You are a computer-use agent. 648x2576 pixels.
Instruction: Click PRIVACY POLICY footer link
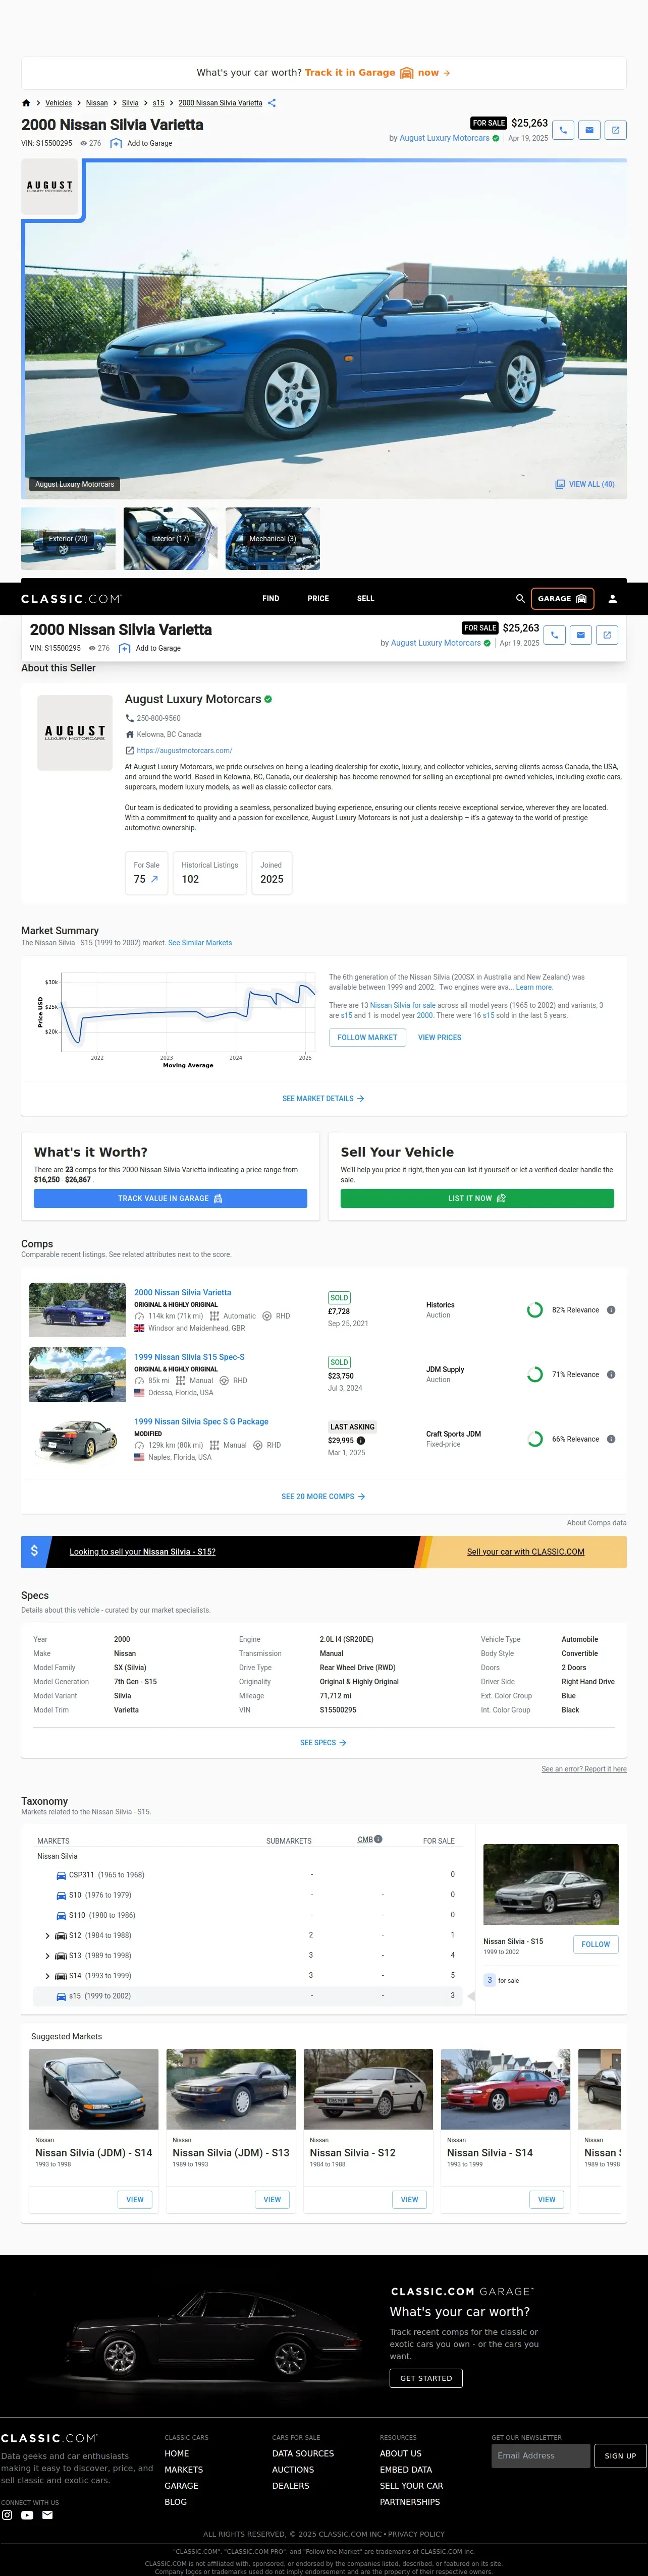click(416, 2534)
